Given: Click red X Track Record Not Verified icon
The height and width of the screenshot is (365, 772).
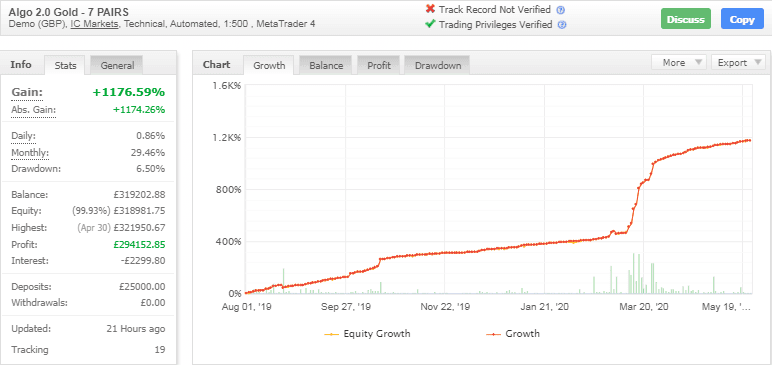Looking at the screenshot, I should point(430,9).
